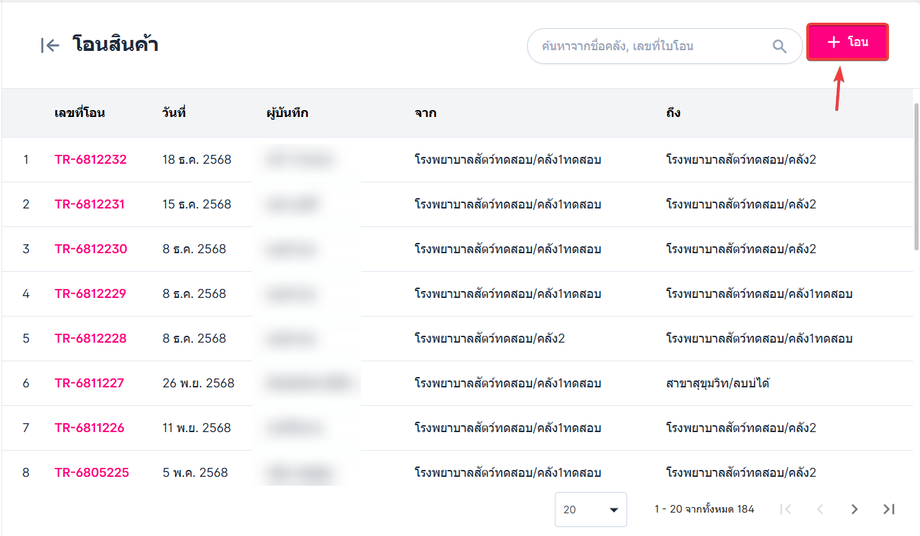Click the vertical scrollbar on the table

(916, 177)
